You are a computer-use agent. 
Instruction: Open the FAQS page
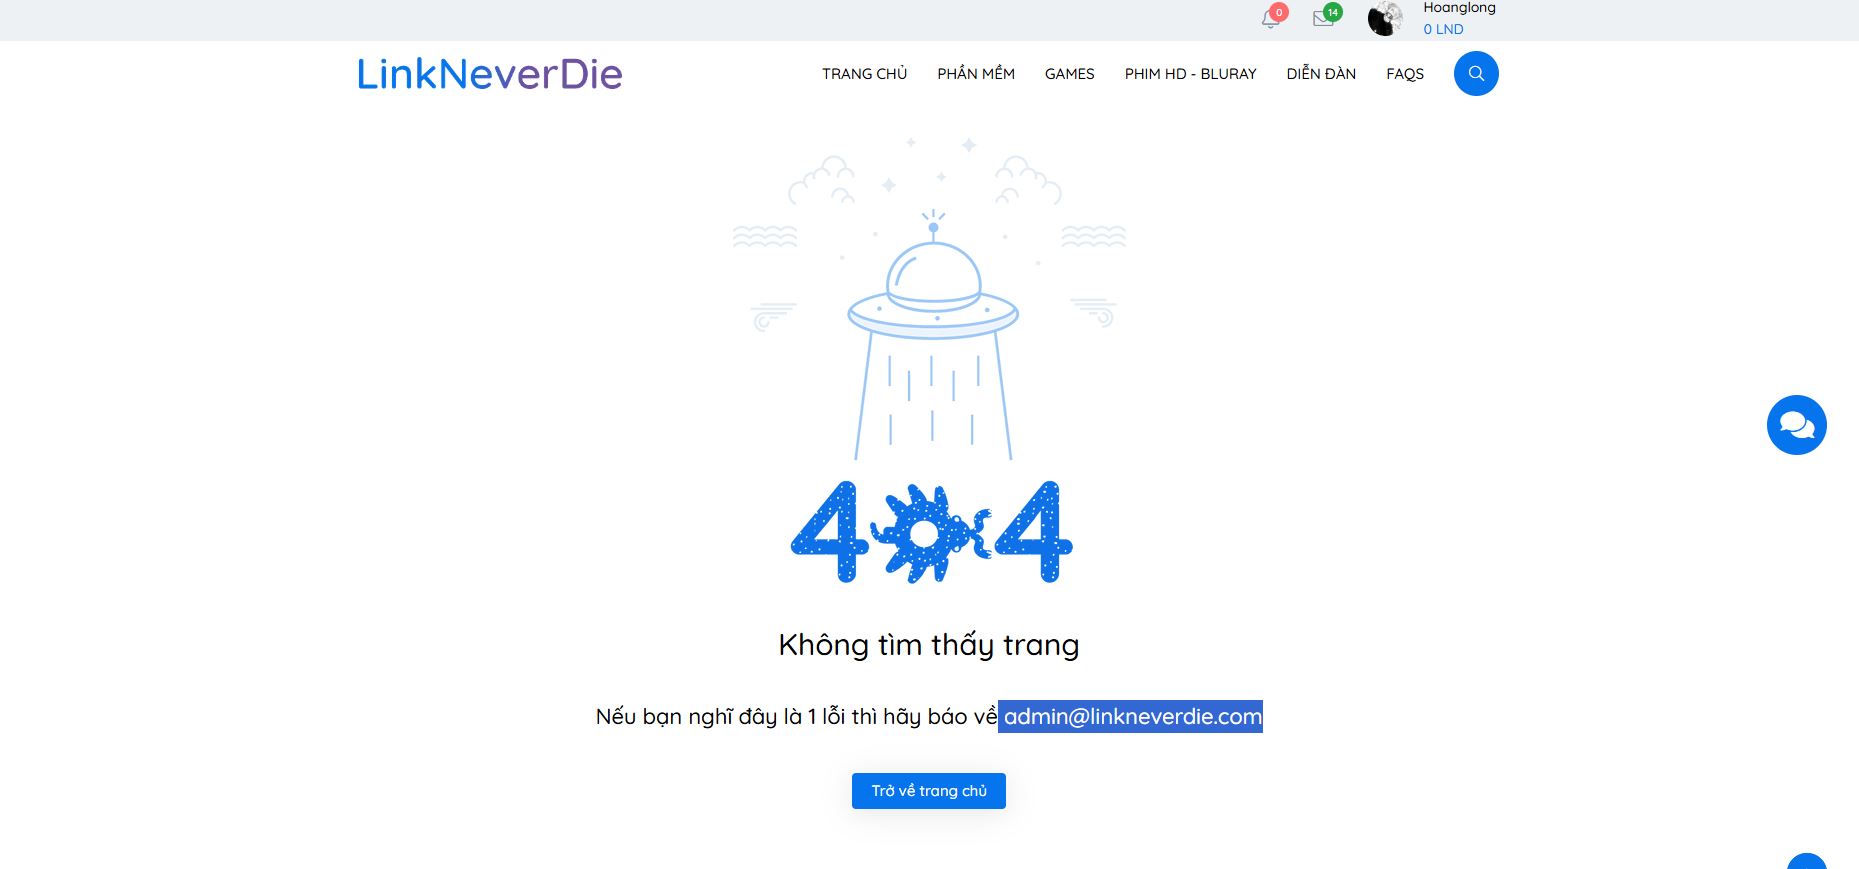[x=1404, y=74]
